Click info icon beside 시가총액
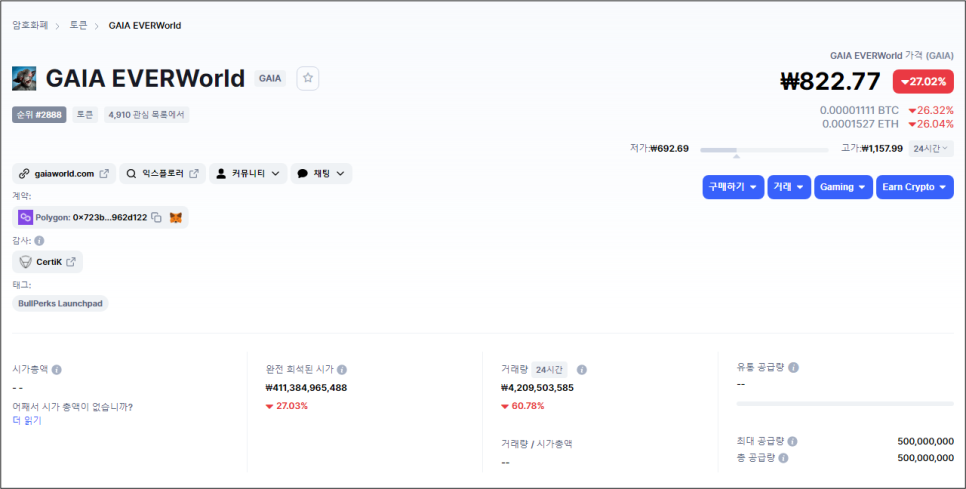 pos(57,370)
